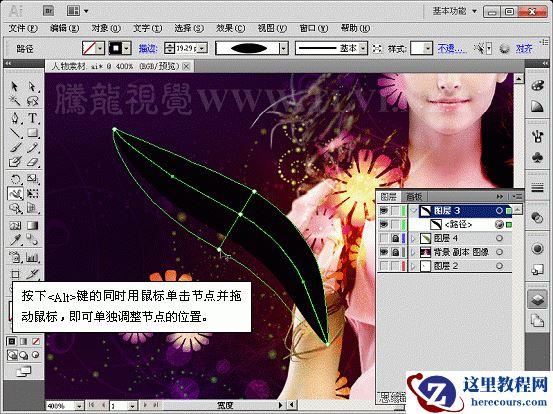The height and width of the screenshot is (414, 553).
Task: Hide the 背景 副本 图像 layer
Action: pos(384,252)
